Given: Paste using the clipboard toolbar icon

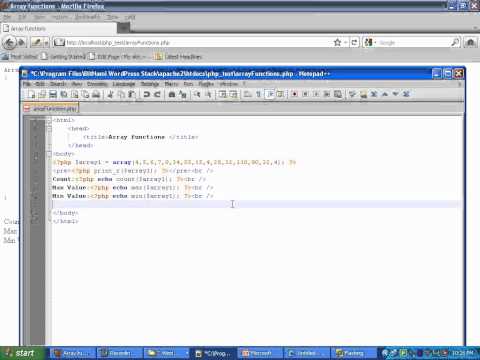Looking at the screenshot, I should coord(132,95).
